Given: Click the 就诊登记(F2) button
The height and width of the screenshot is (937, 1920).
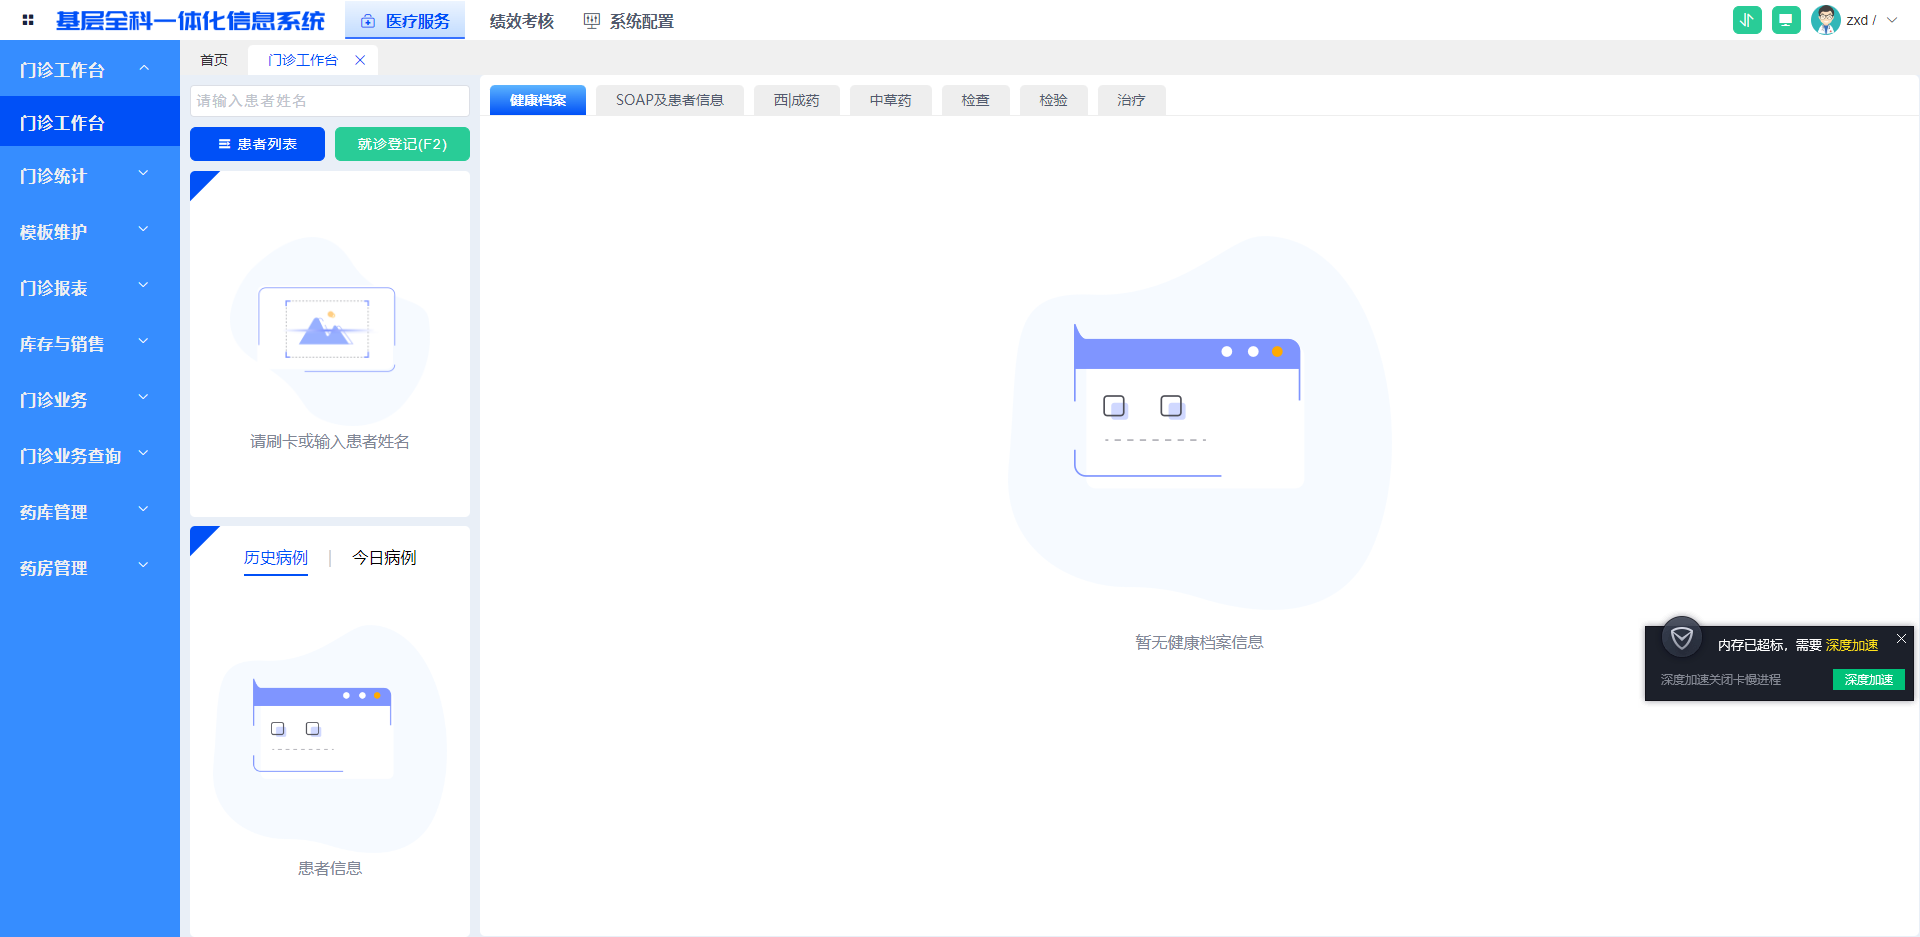Looking at the screenshot, I should [x=402, y=144].
